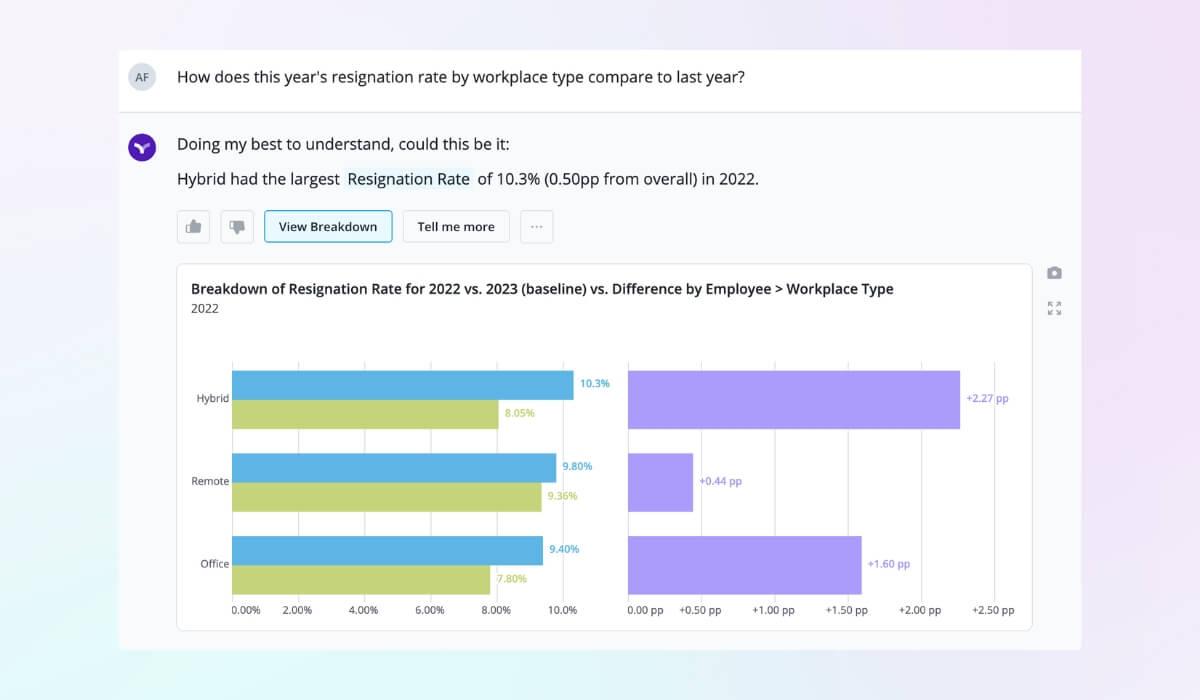The width and height of the screenshot is (1200, 700).
Task: Click the +0.44 pp value label
Action: pyautogui.click(x=720, y=481)
